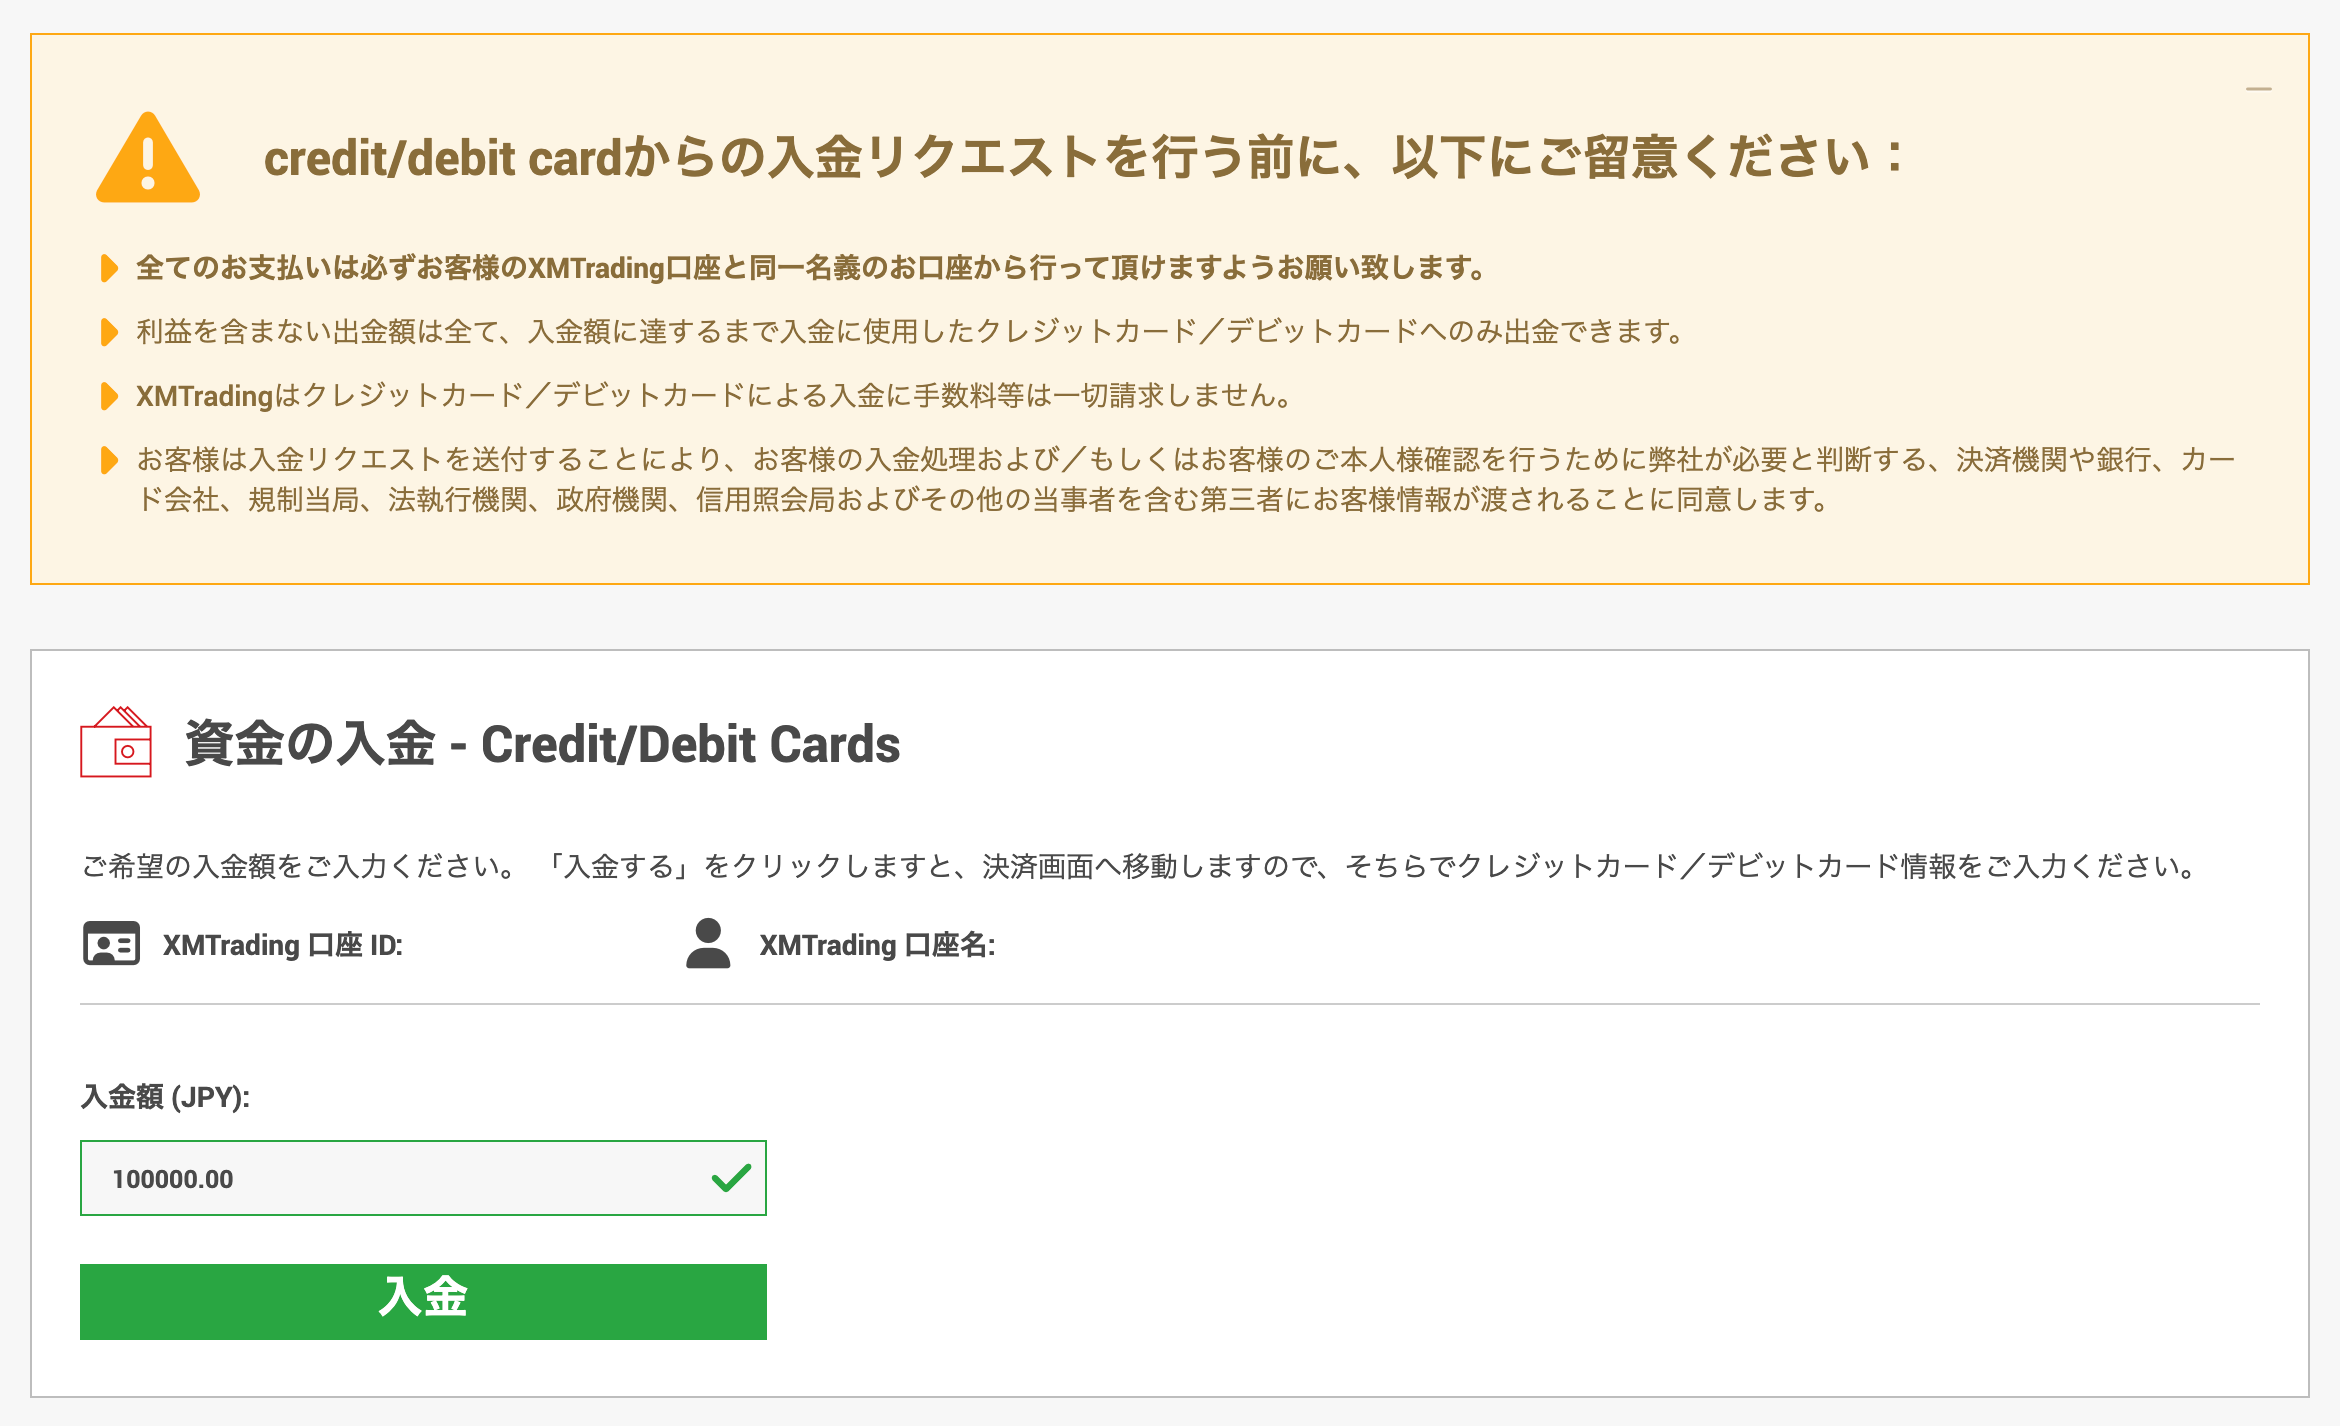Click the XMTrading 口座名 label

(877, 945)
